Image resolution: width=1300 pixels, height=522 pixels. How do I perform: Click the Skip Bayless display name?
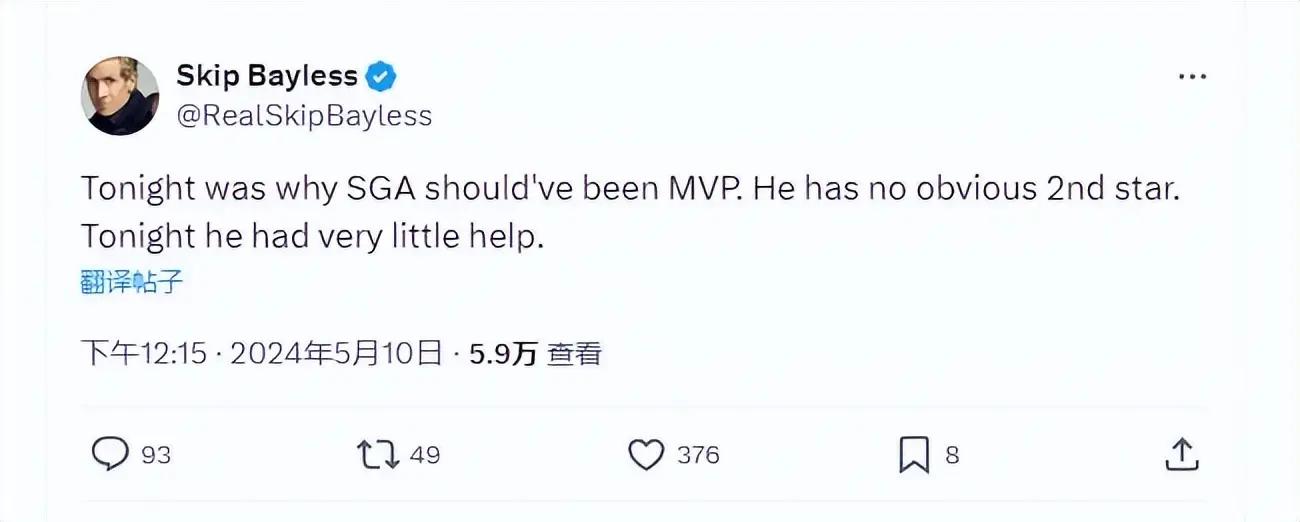click(x=267, y=75)
